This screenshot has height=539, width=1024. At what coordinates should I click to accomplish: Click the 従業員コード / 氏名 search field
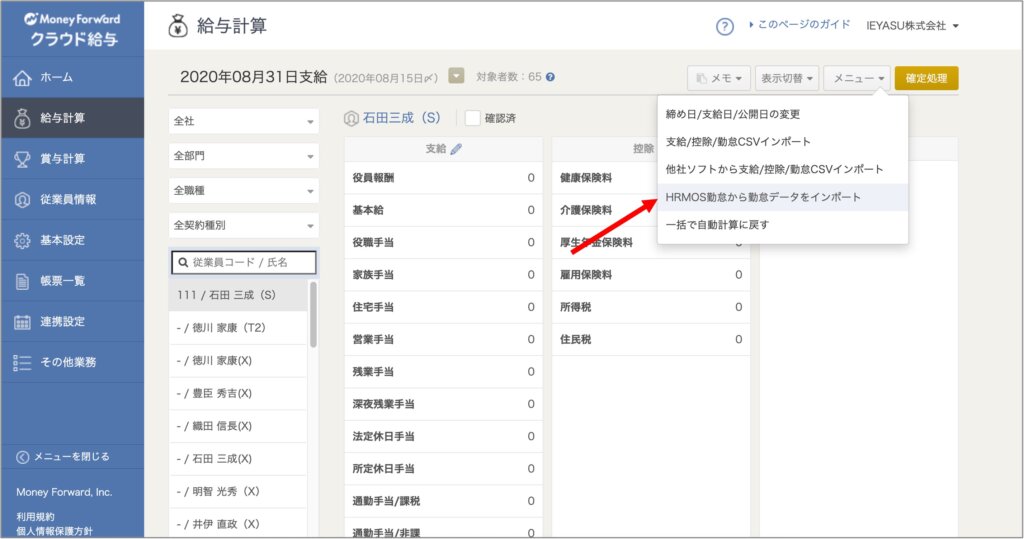[243, 262]
